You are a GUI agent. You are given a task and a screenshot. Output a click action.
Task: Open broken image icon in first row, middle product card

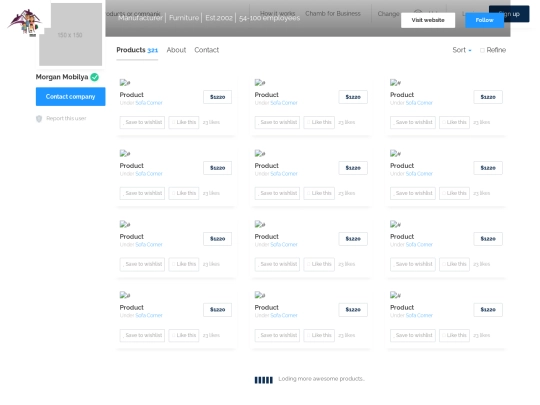[x=260, y=82]
